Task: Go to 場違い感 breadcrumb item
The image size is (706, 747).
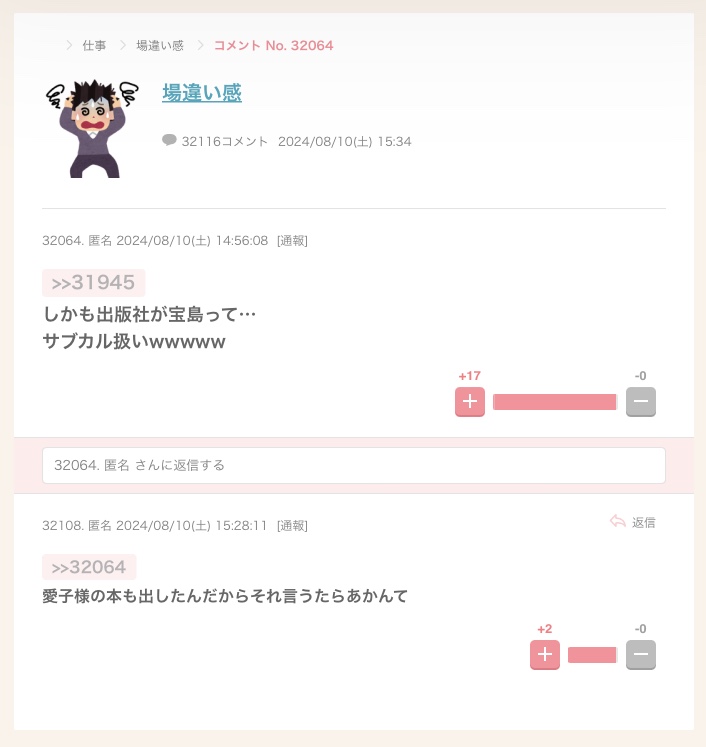Action: 160,46
